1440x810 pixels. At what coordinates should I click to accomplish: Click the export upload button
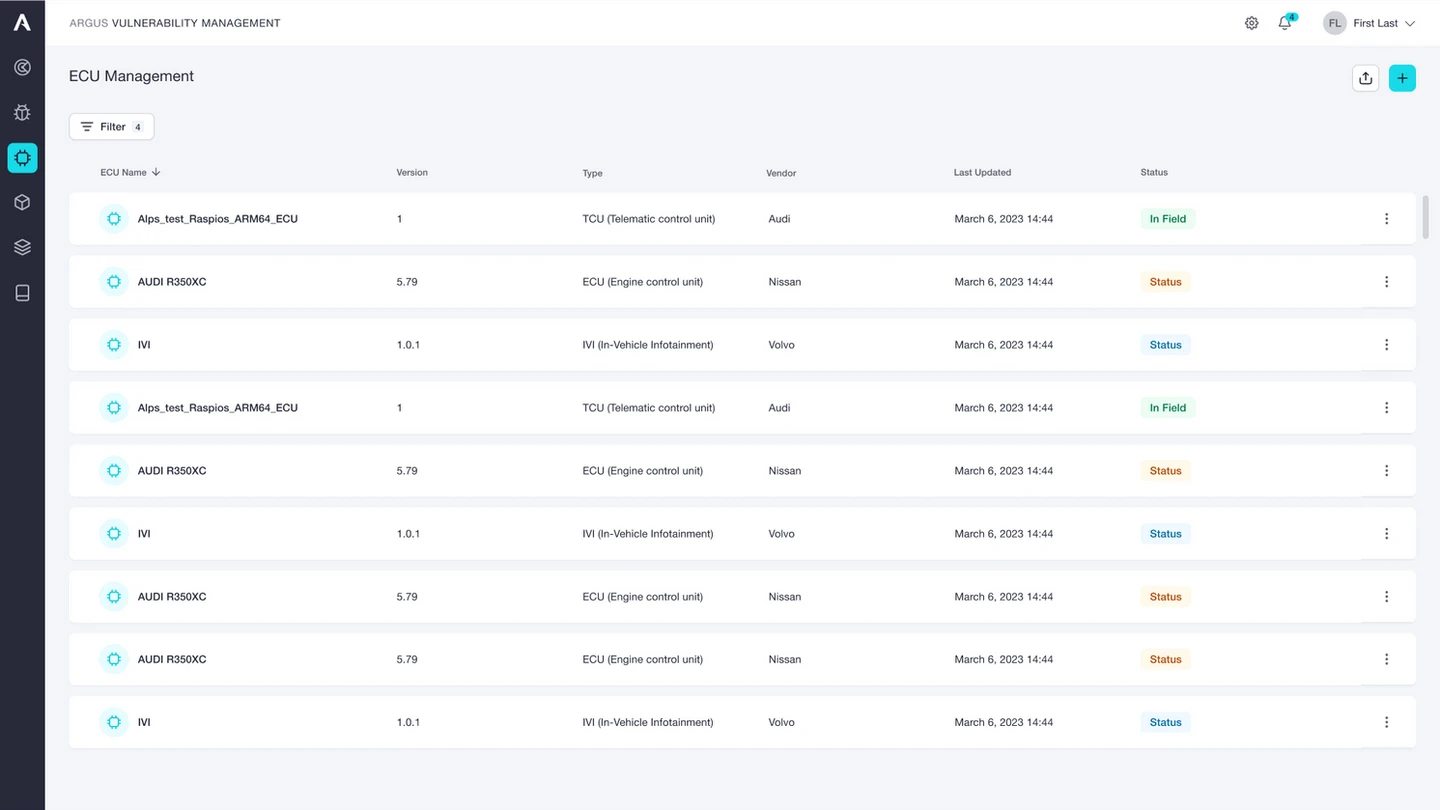[1365, 78]
